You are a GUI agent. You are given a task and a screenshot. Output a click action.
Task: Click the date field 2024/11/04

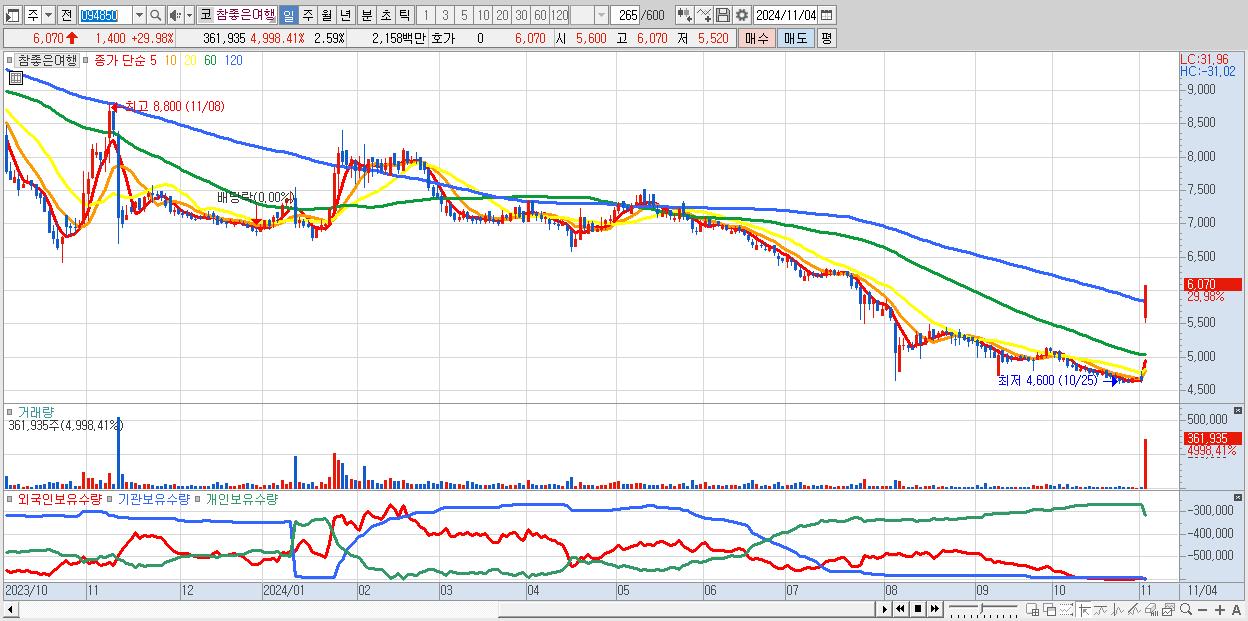785,15
